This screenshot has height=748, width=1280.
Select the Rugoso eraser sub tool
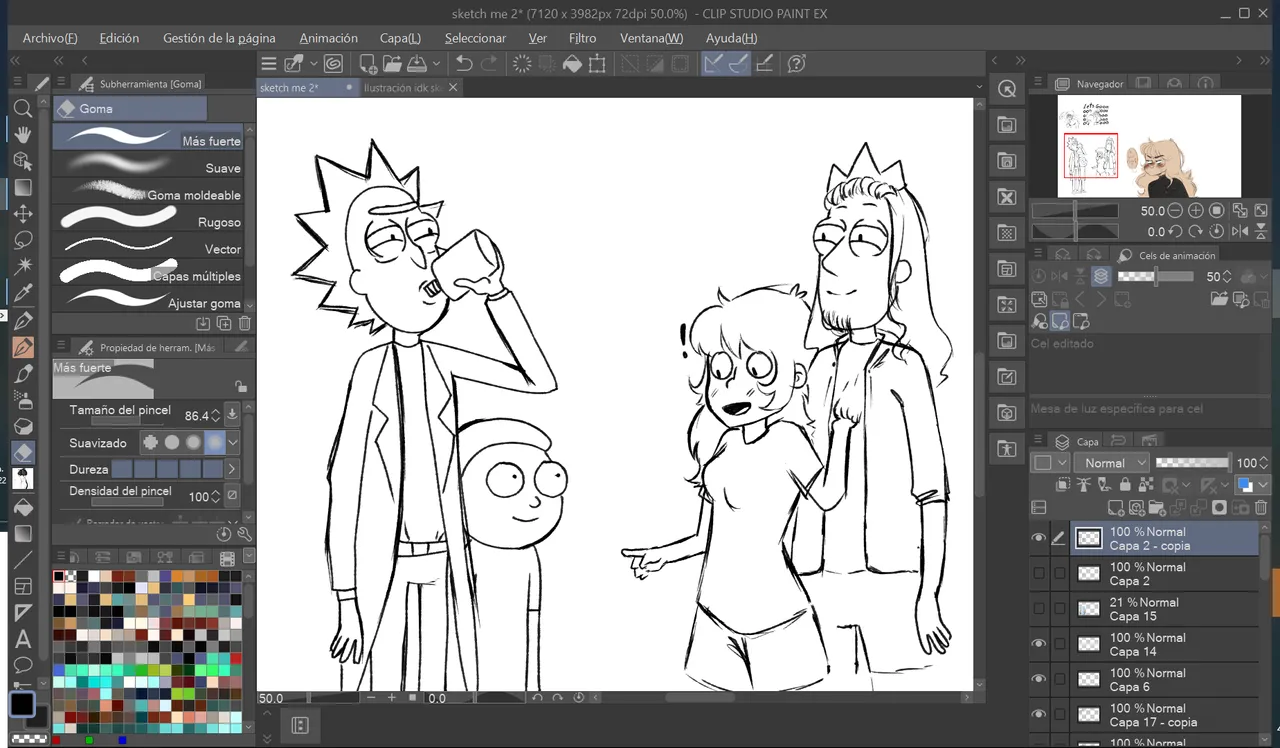pyautogui.click(x=148, y=220)
